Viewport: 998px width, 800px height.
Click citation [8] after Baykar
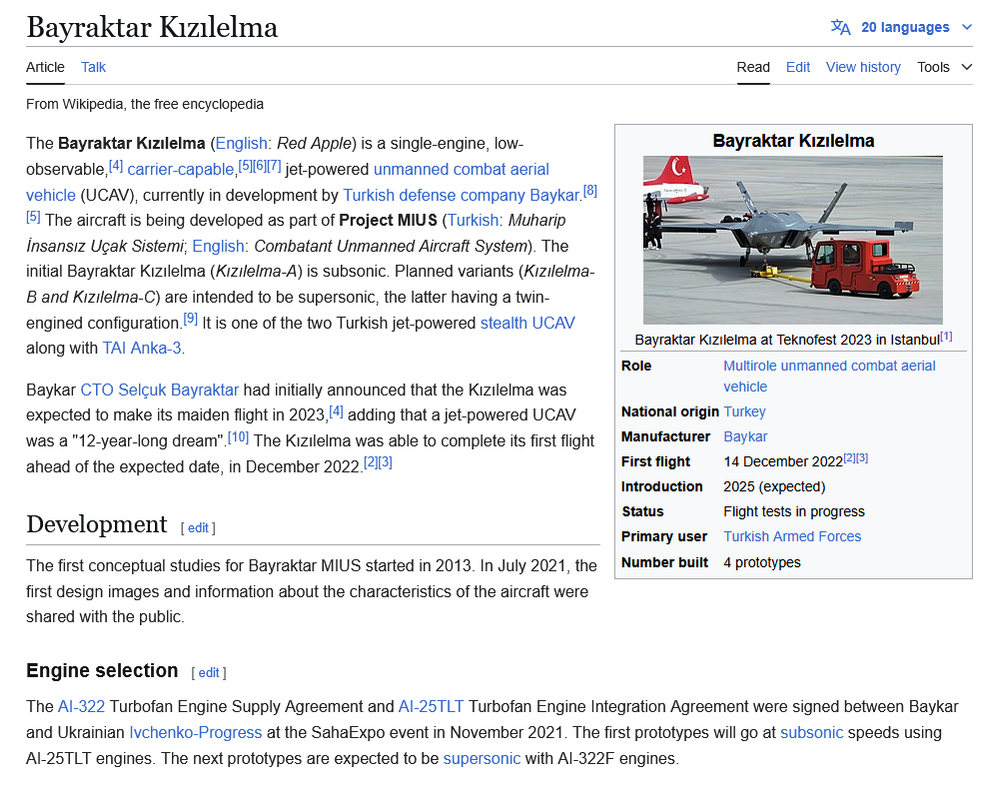coord(590,190)
